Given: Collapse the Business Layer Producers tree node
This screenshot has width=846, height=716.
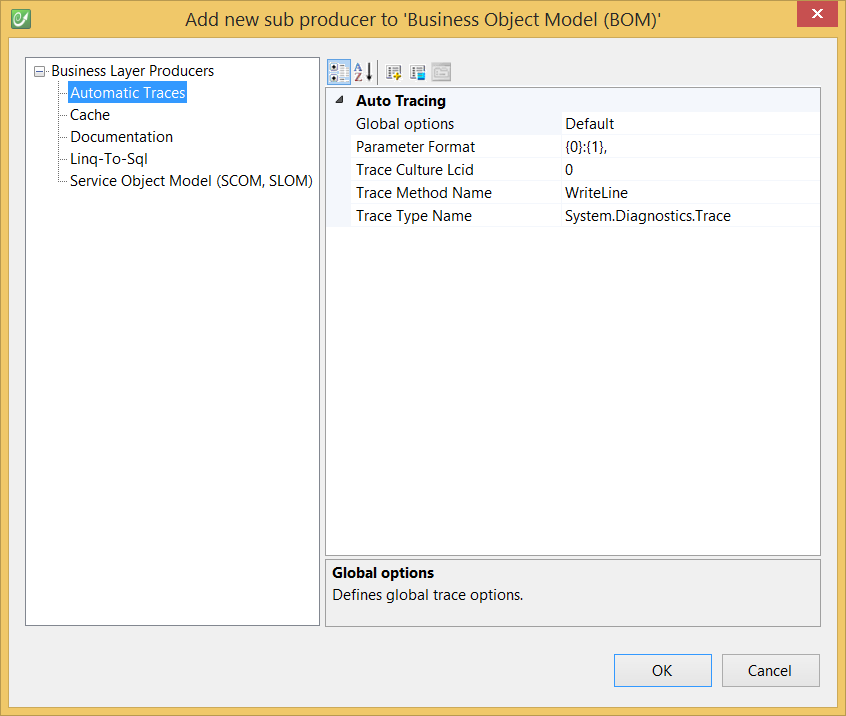Looking at the screenshot, I should [39, 71].
